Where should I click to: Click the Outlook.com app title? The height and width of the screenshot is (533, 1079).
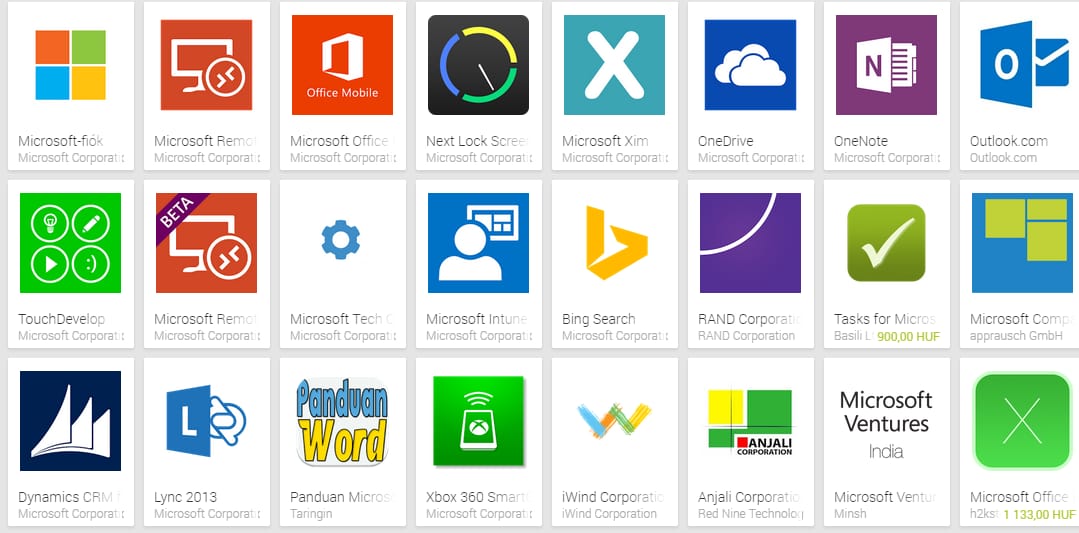coord(1009,141)
